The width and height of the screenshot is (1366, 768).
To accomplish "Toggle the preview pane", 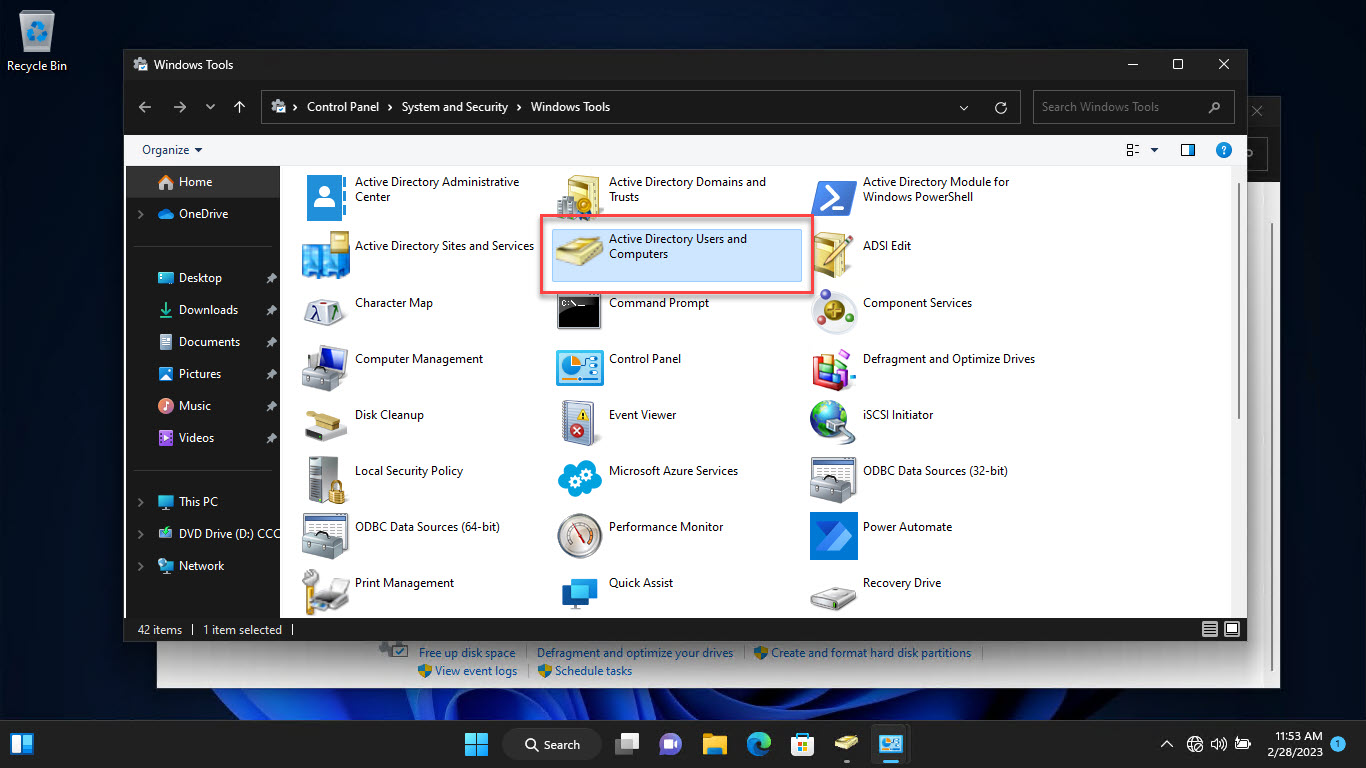I will (1188, 149).
